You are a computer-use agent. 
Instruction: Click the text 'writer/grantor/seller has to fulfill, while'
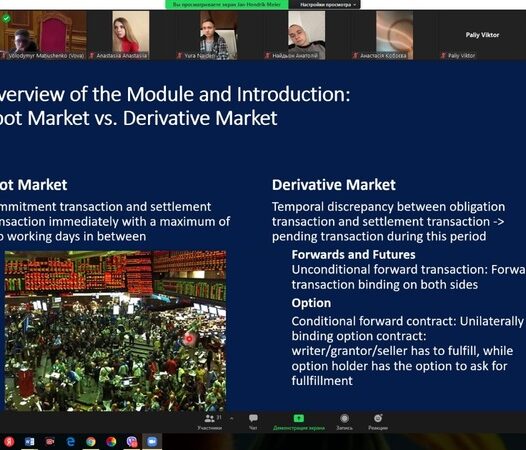pos(402,351)
